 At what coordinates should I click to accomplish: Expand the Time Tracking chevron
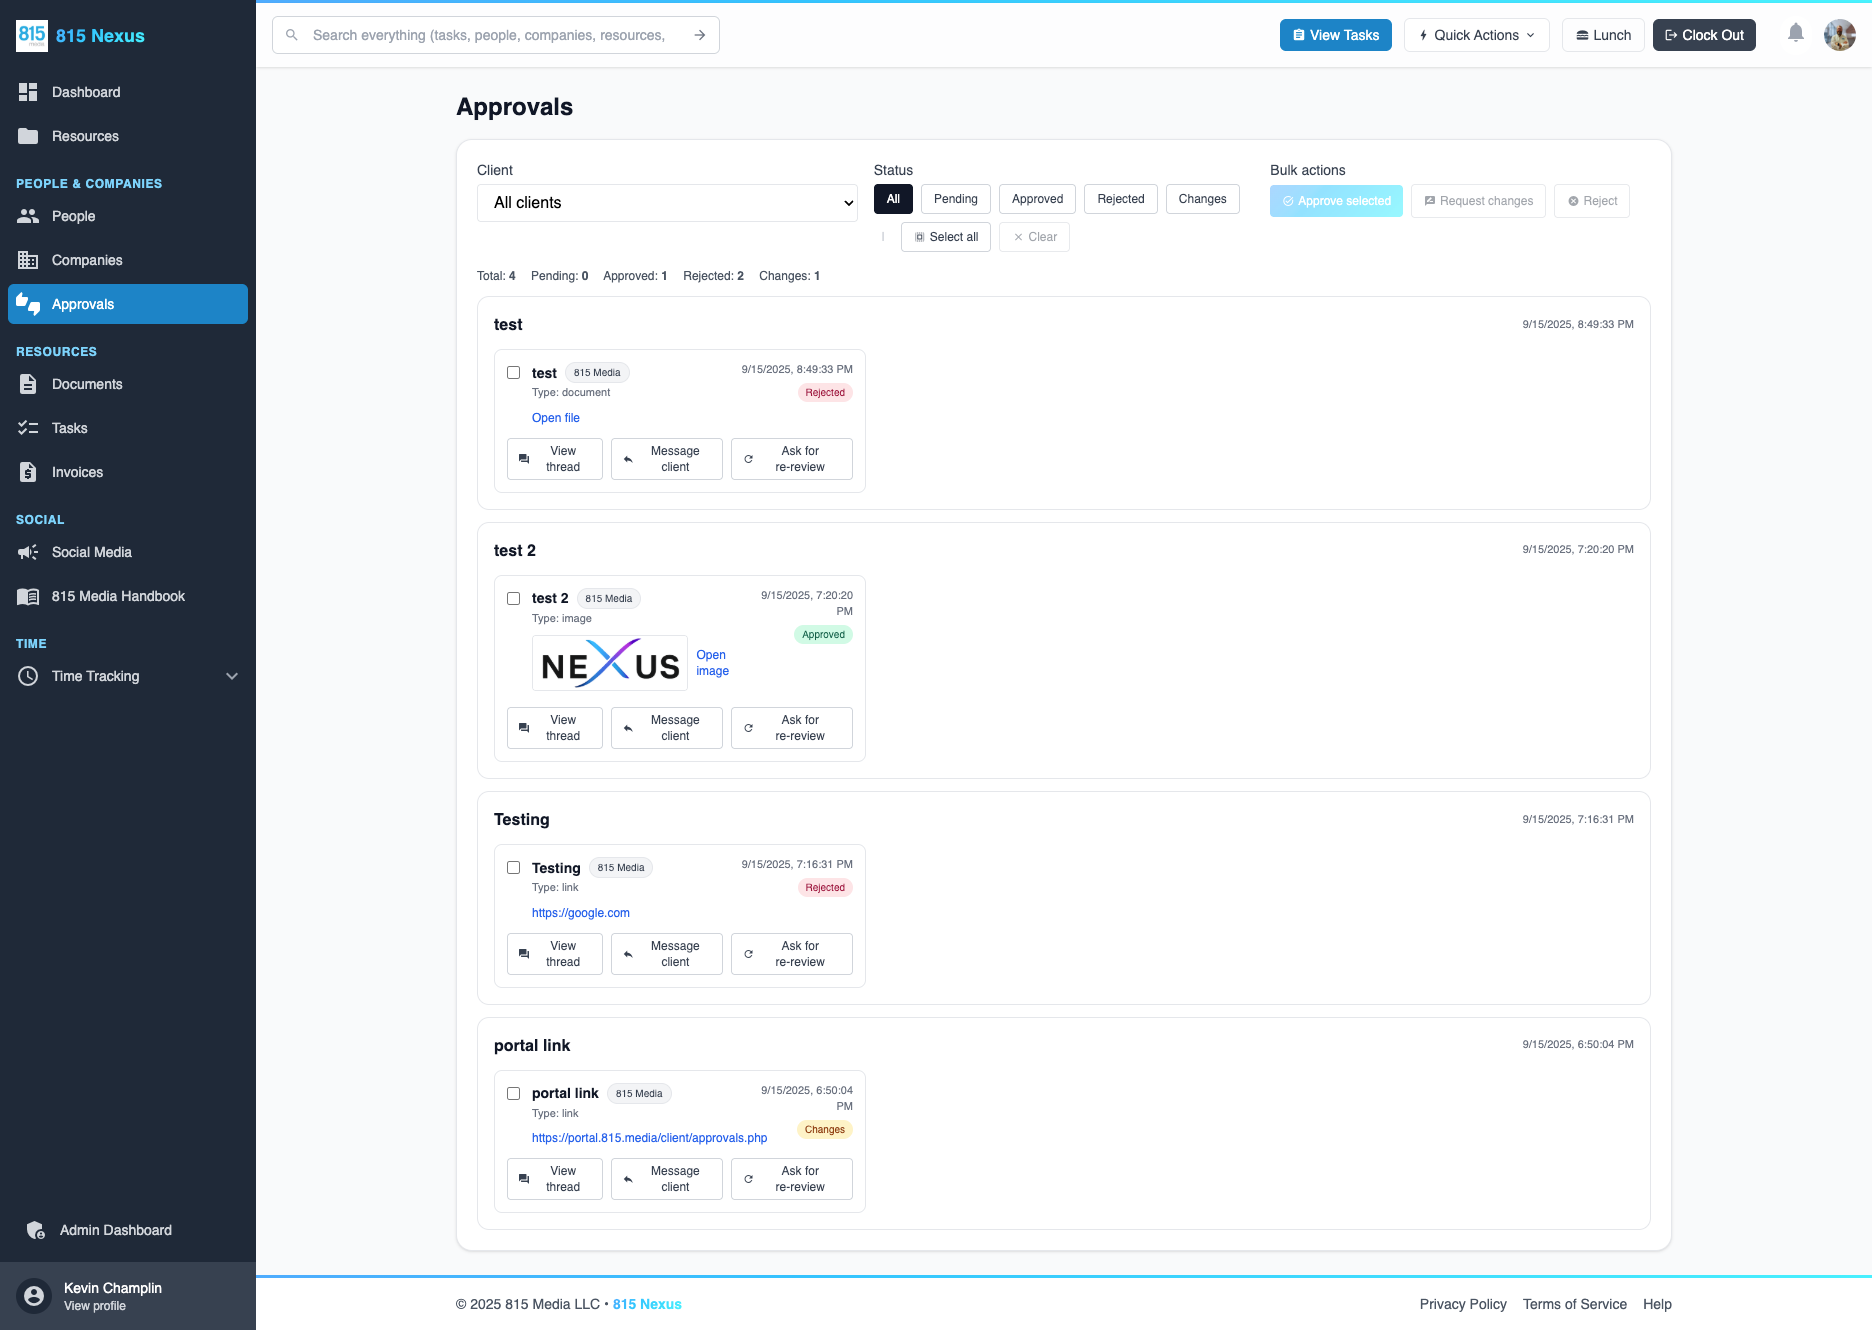click(232, 676)
